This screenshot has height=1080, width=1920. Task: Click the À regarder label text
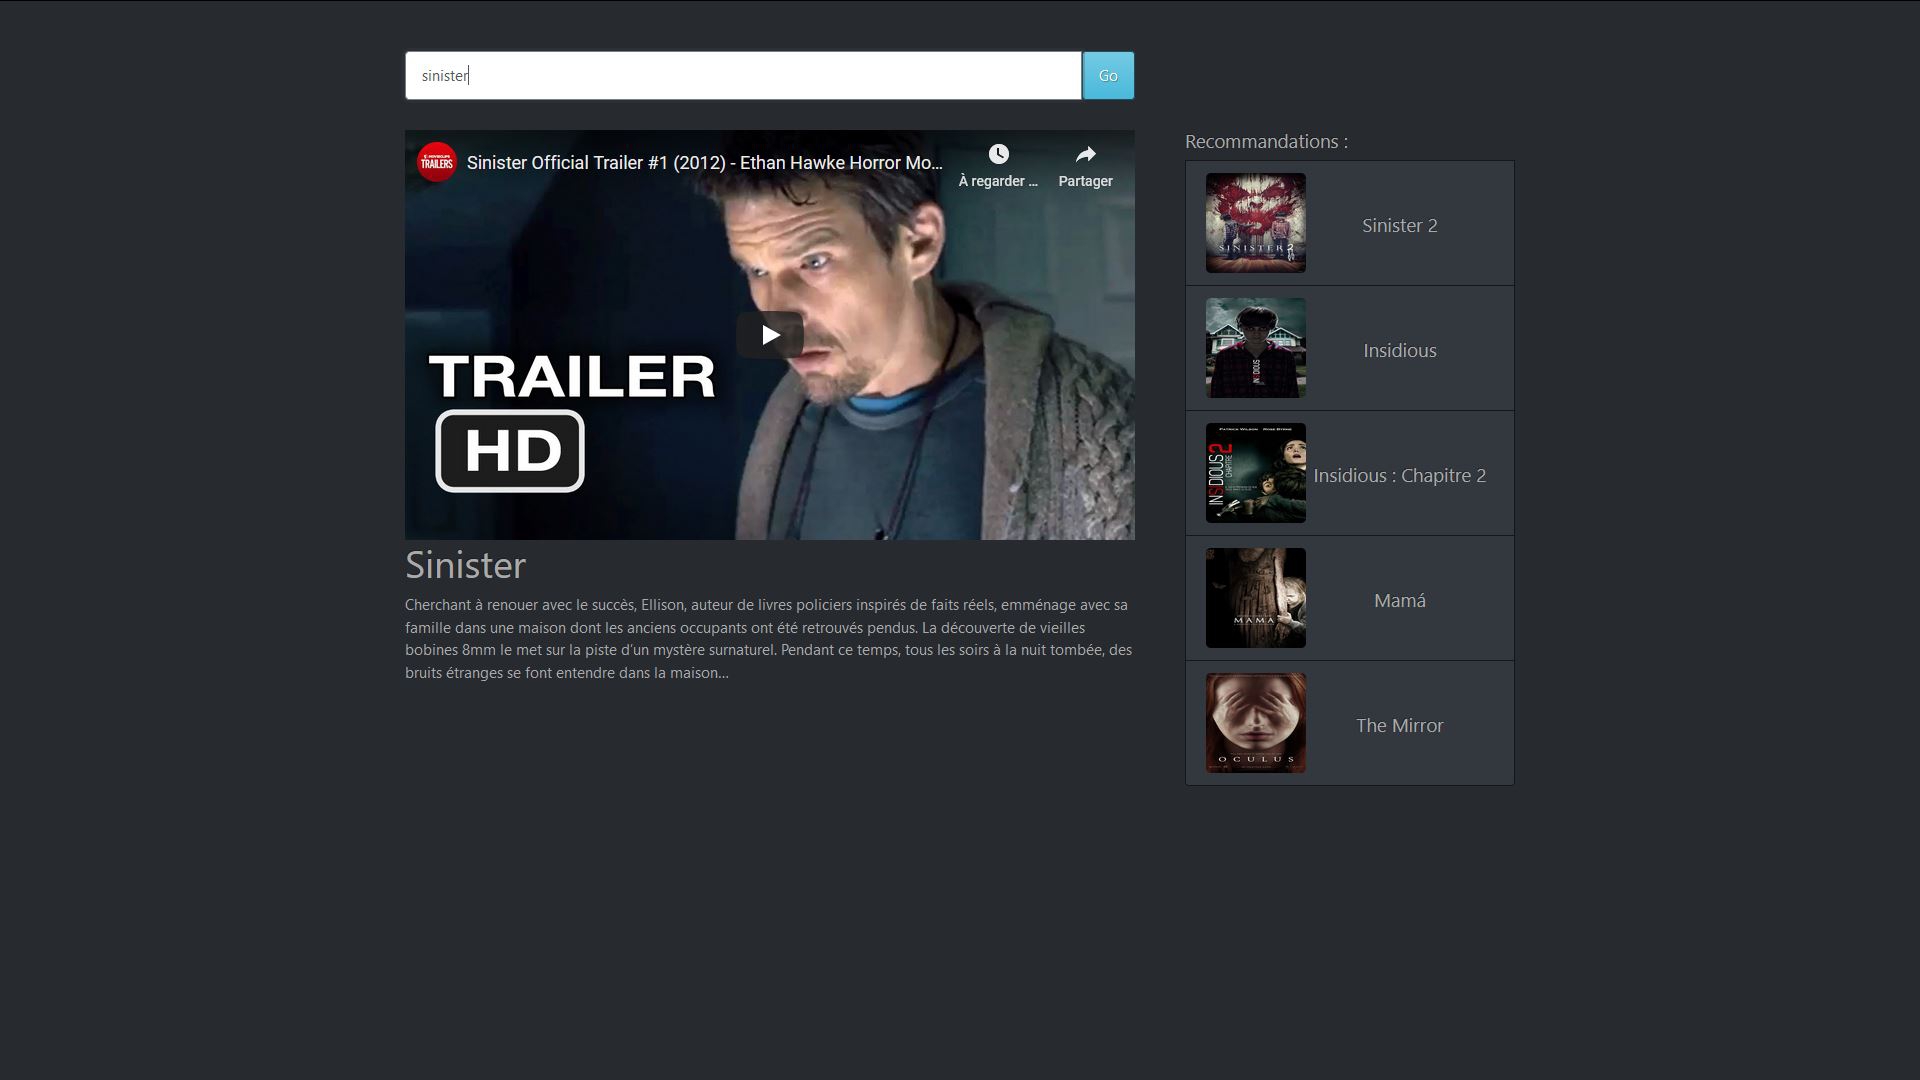pos(997,181)
